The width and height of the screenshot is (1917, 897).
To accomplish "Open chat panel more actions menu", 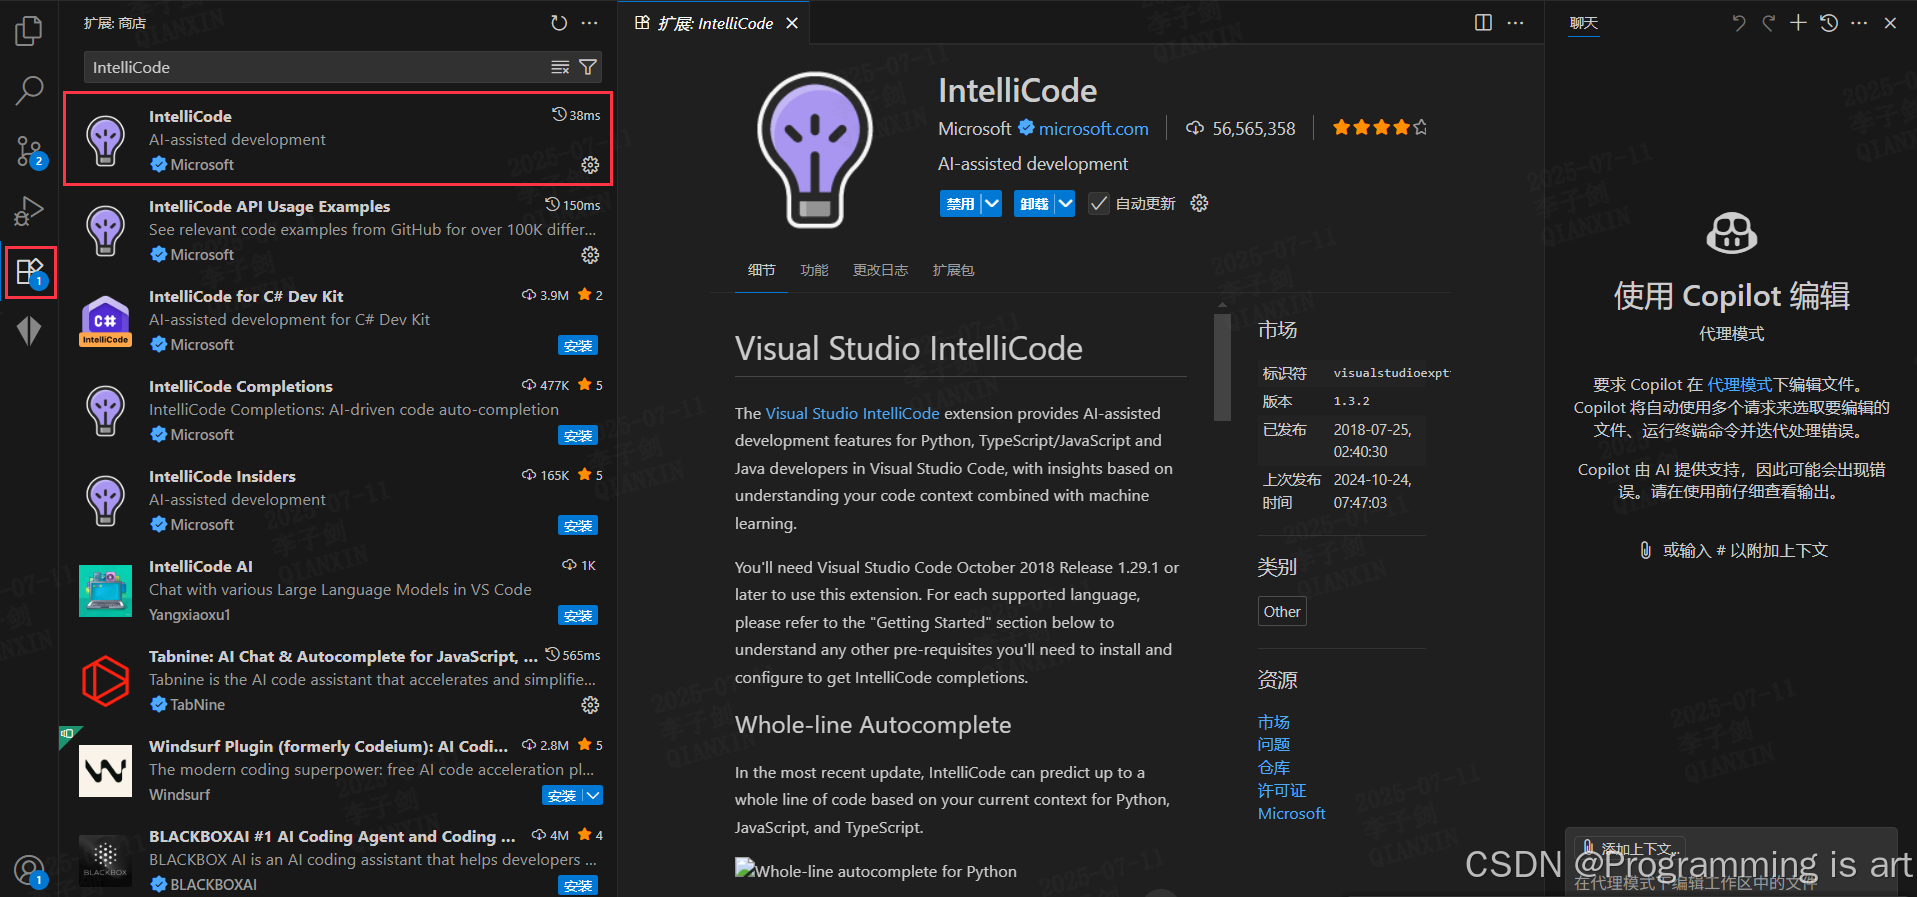I will [1859, 23].
